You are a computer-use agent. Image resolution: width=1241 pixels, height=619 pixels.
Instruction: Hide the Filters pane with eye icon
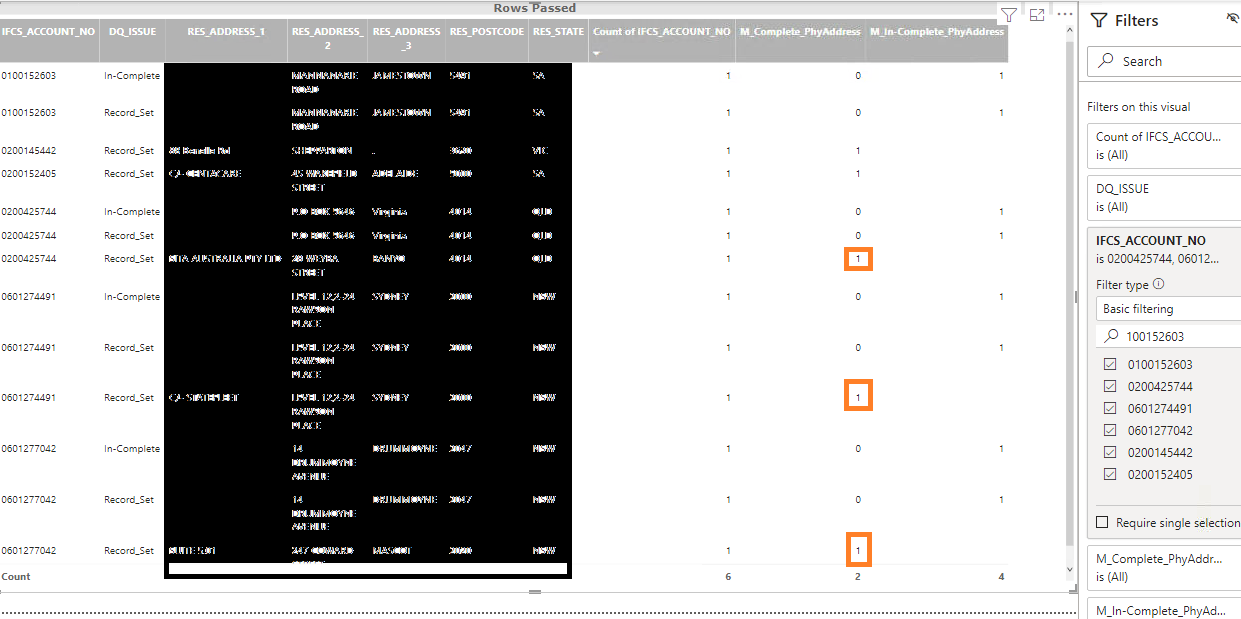click(1232, 19)
